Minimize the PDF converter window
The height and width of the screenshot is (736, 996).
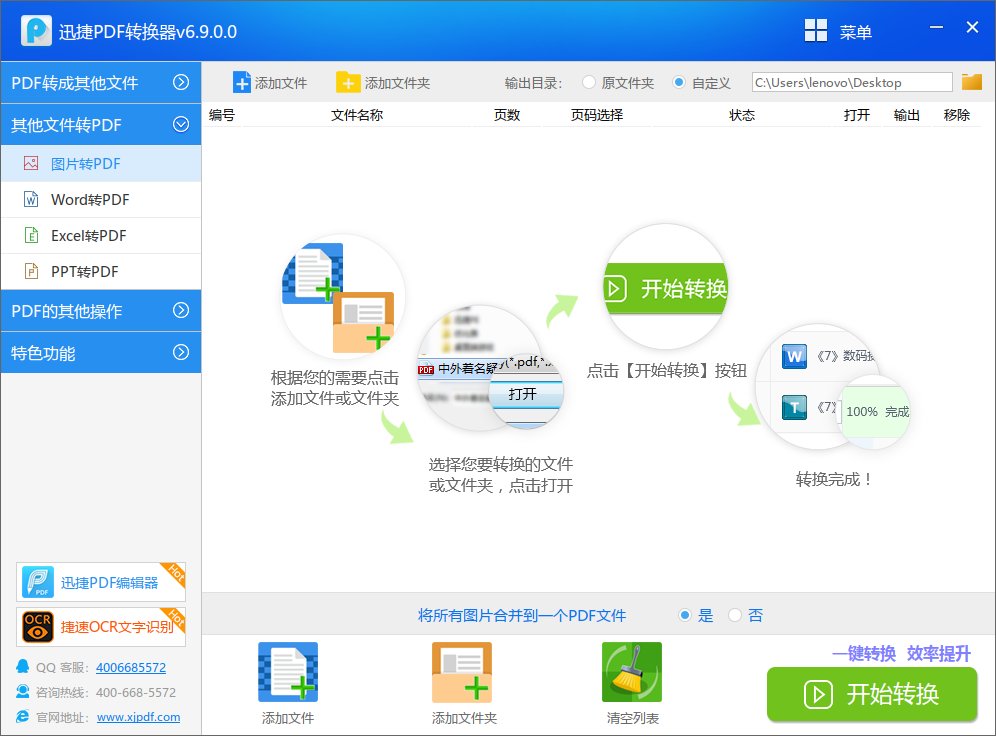936,27
